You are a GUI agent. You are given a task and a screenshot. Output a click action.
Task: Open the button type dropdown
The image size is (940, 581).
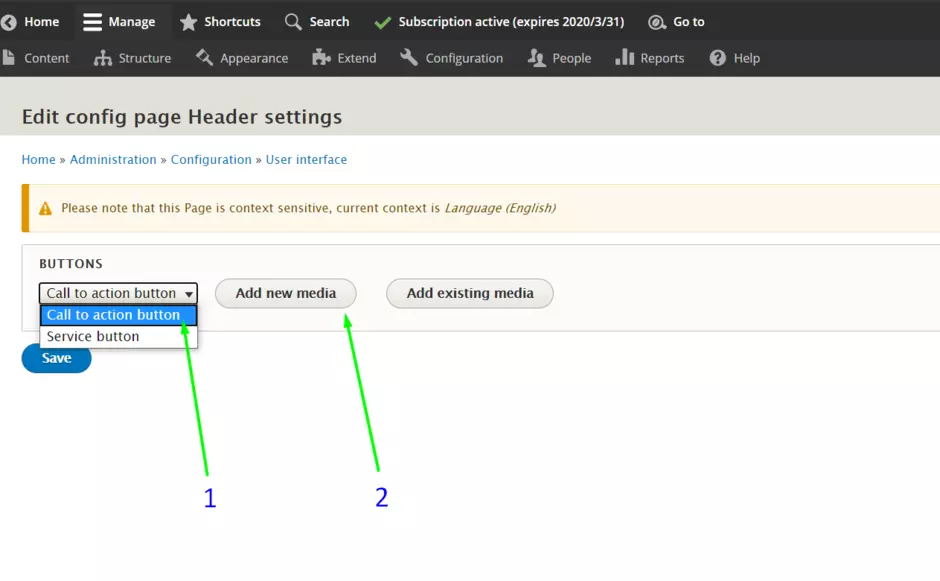(118, 293)
